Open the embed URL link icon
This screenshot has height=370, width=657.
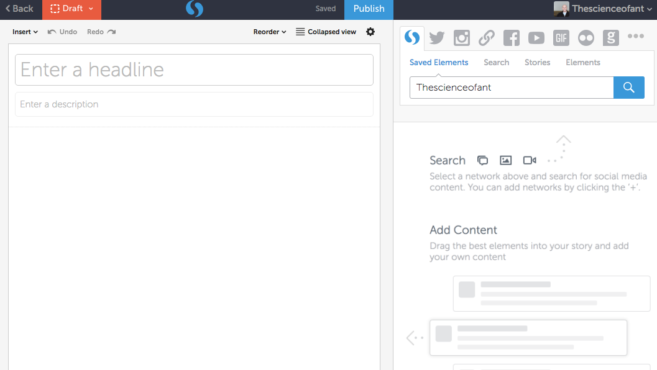coord(486,38)
